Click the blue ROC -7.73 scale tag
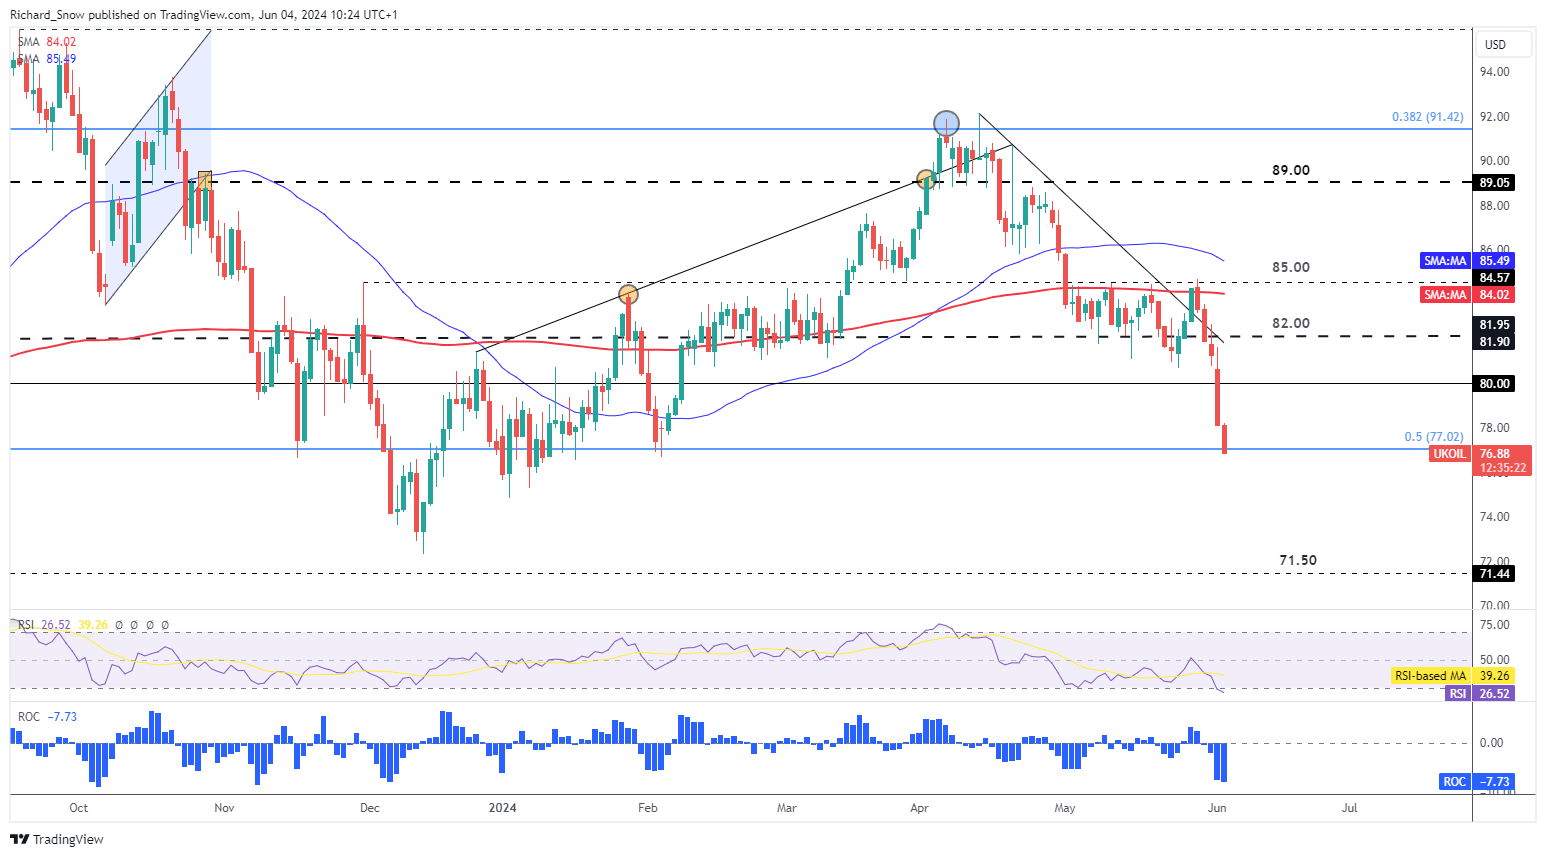1546x857 pixels. click(x=1476, y=781)
